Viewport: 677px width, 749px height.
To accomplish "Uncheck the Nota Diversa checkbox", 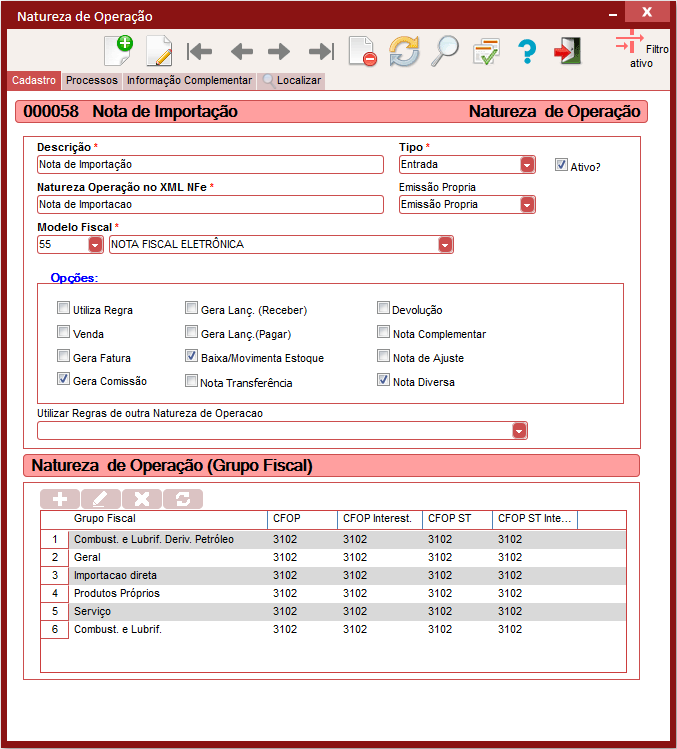I will coord(383,380).
